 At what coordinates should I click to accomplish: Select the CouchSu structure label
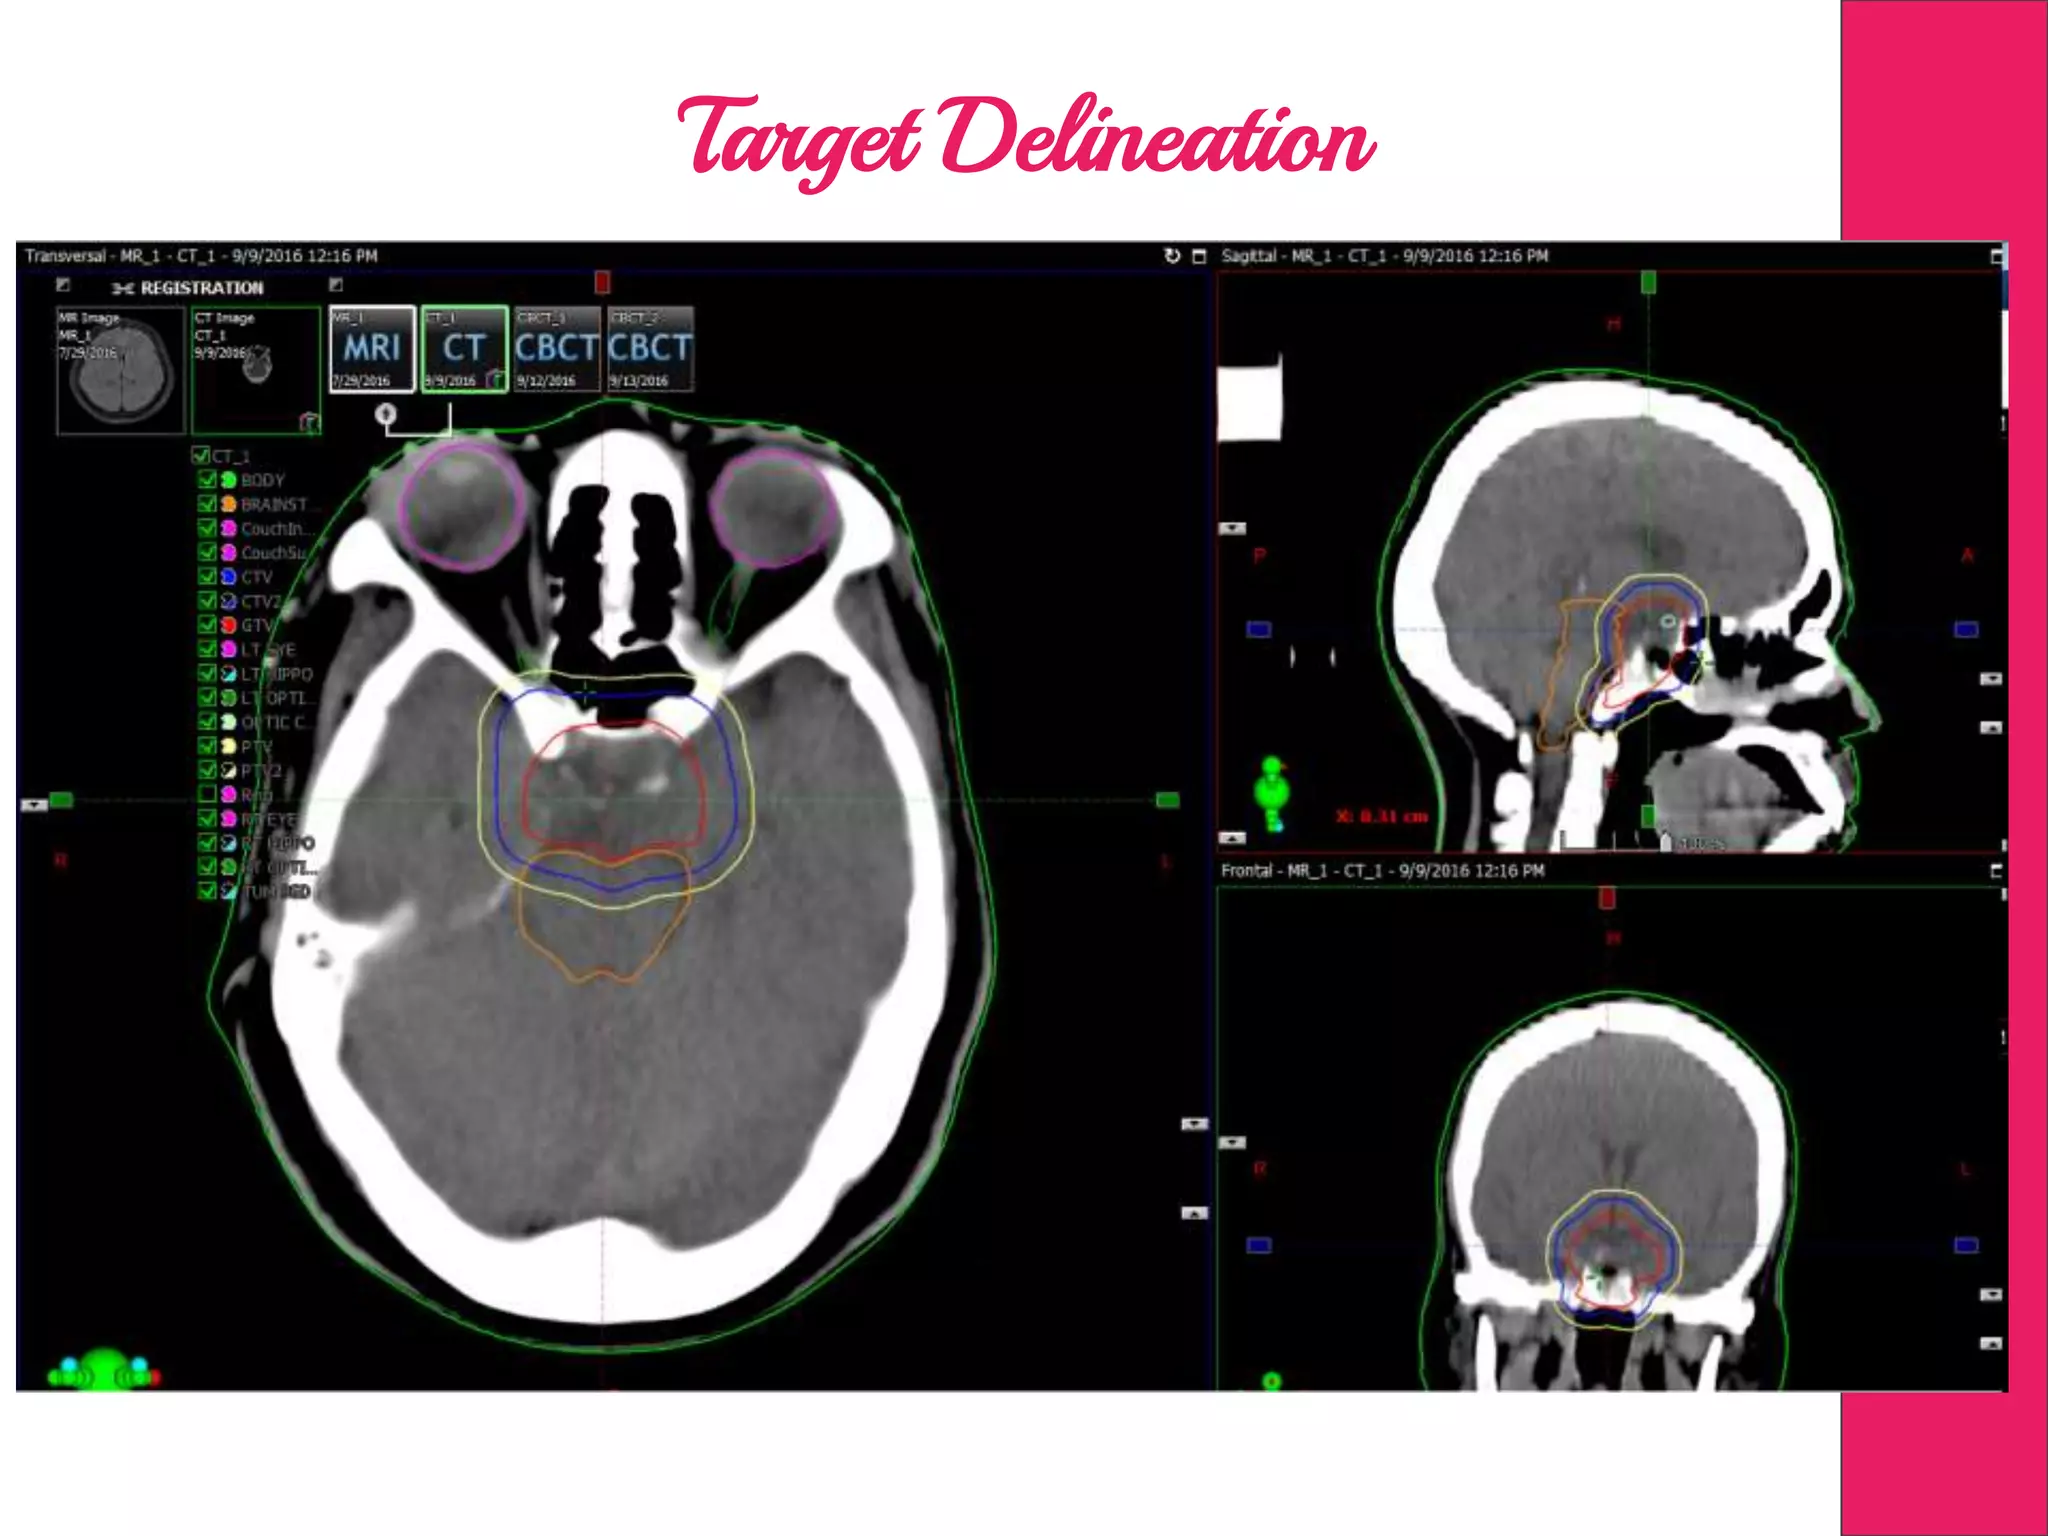[273, 553]
